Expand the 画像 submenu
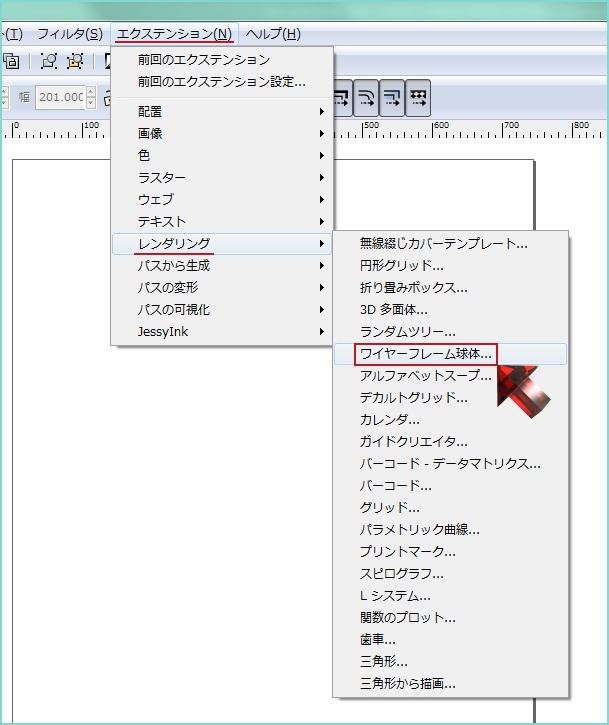Image resolution: width=609 pixels, height=725 pixels. (221, 134)
